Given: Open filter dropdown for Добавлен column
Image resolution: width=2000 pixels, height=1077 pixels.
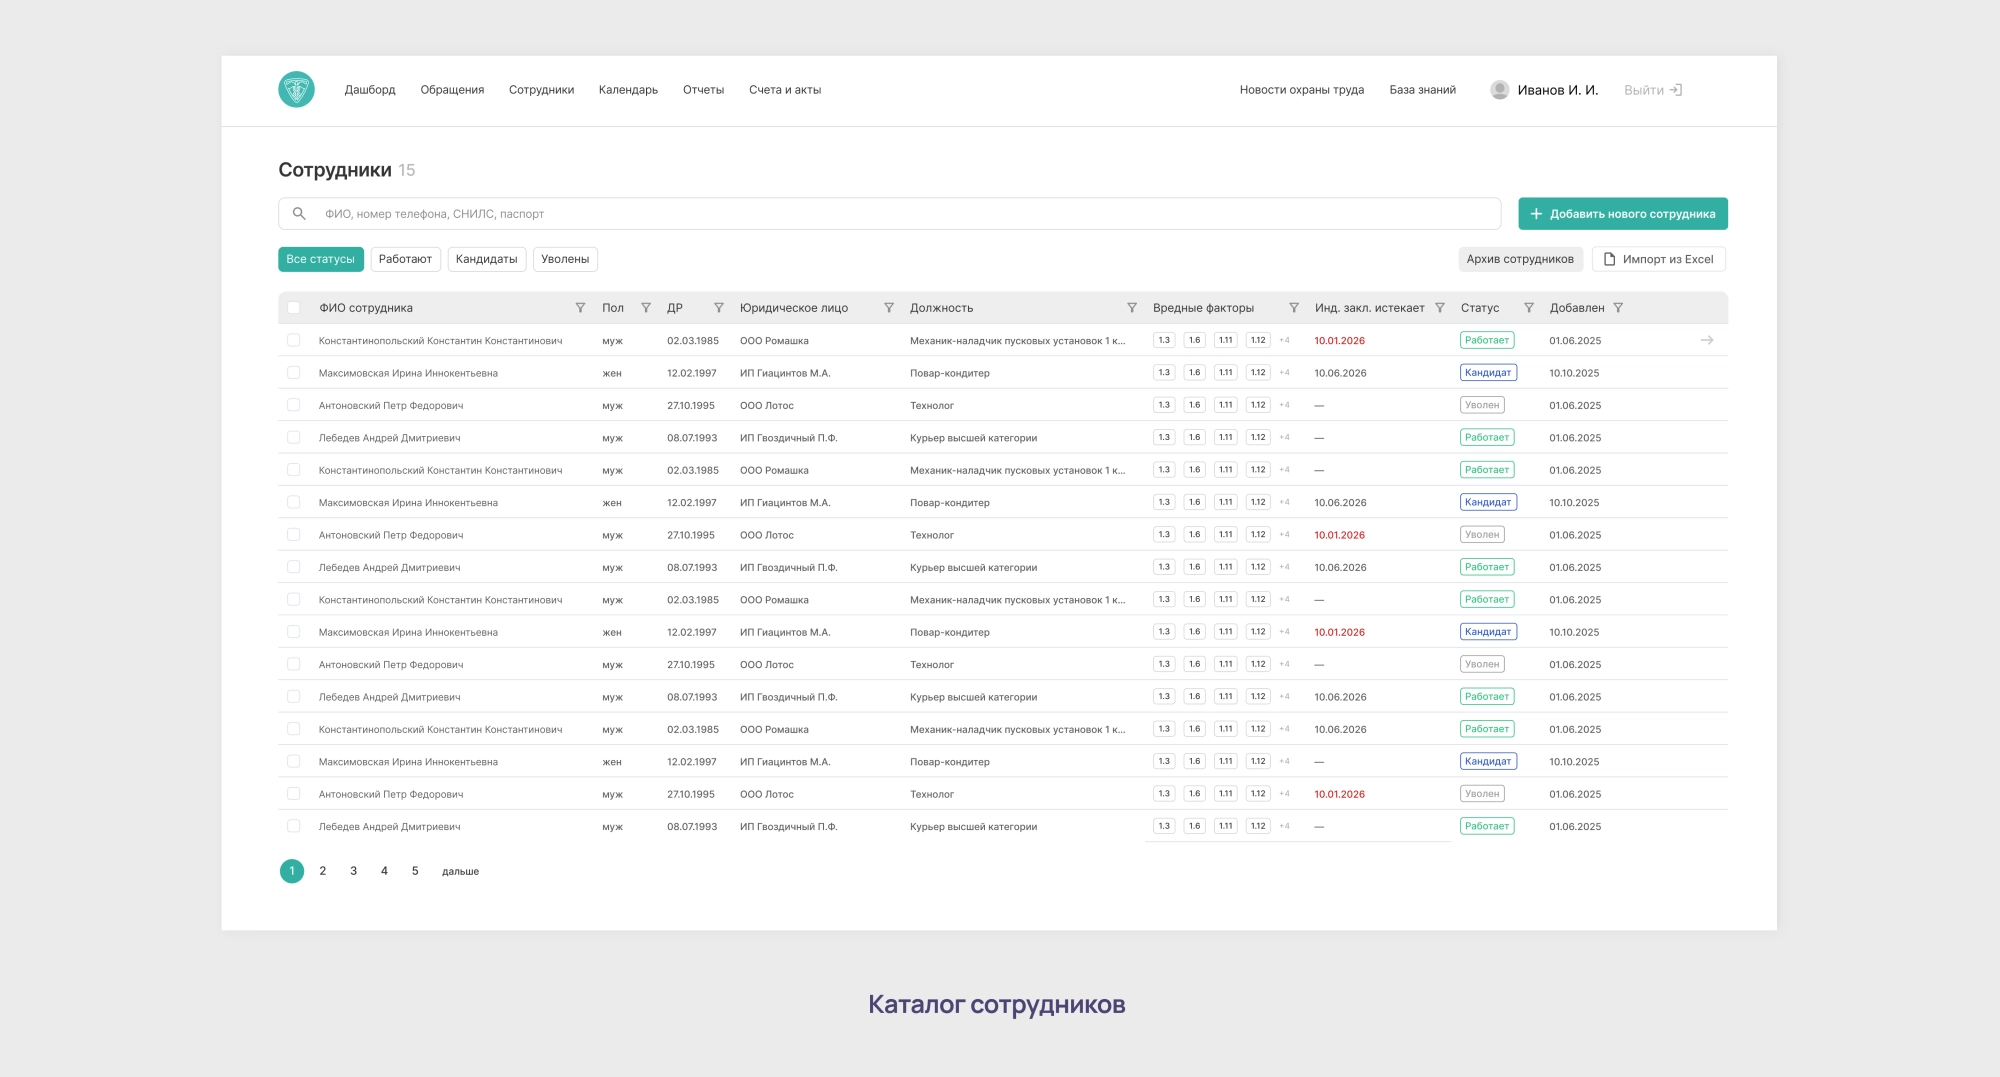Looking at the screenshot, I should pyautogui.click(x=1618, y=308).
